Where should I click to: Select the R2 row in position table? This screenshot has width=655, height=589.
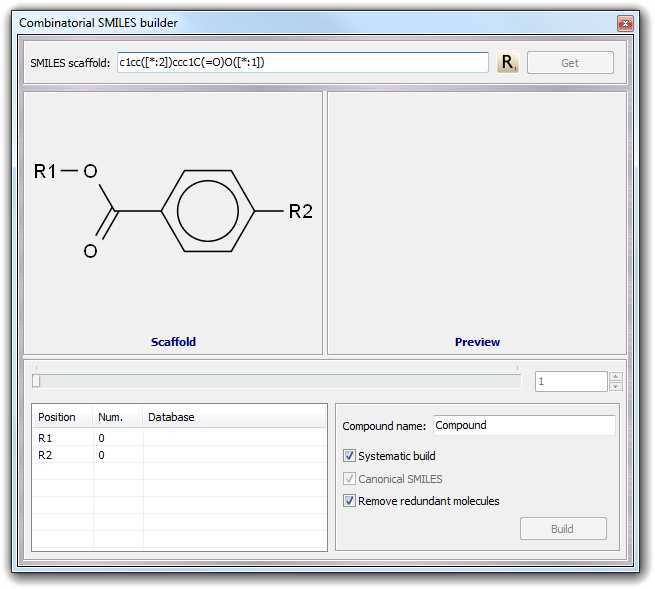[x=179, y=455]
